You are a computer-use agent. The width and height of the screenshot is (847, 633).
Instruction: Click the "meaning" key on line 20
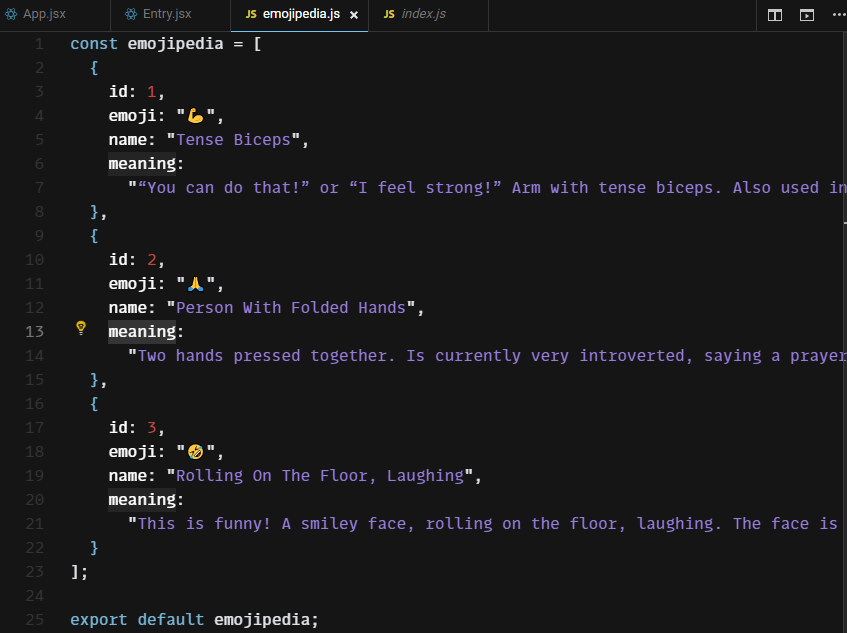142,500
